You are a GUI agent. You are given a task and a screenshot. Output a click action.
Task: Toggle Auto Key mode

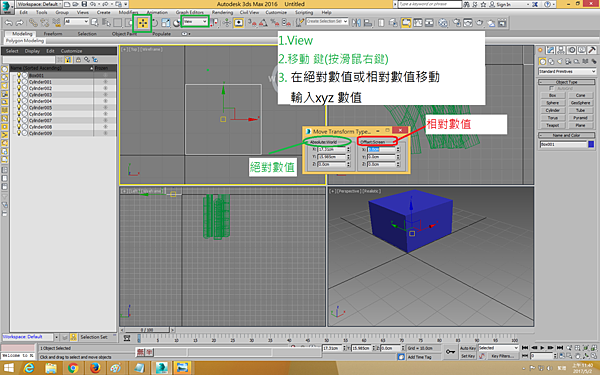468,348
